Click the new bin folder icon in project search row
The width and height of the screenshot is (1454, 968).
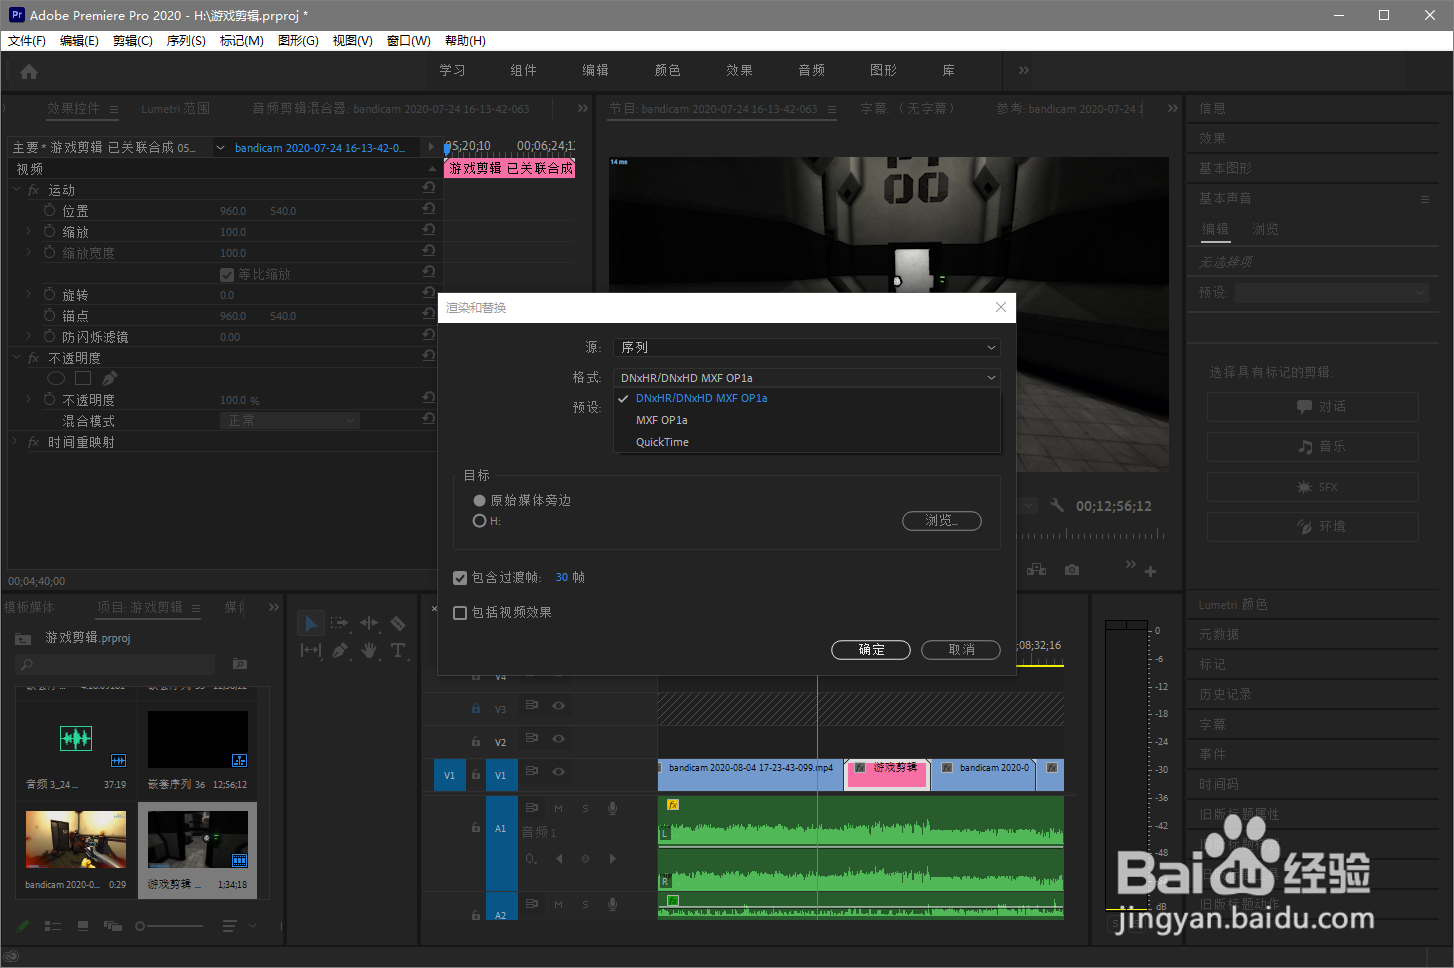[x=240, y=664]
